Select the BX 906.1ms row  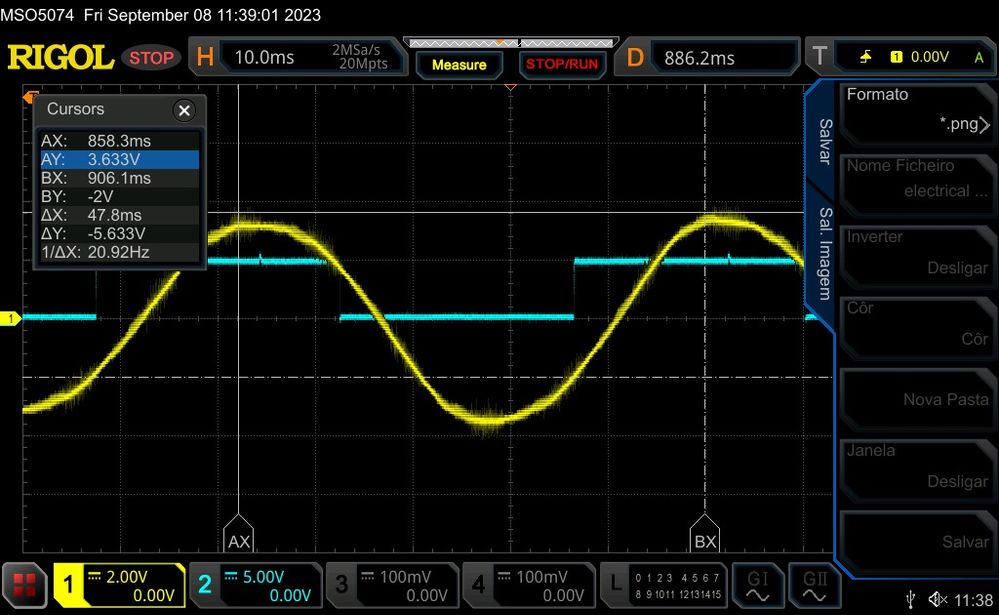120,178
